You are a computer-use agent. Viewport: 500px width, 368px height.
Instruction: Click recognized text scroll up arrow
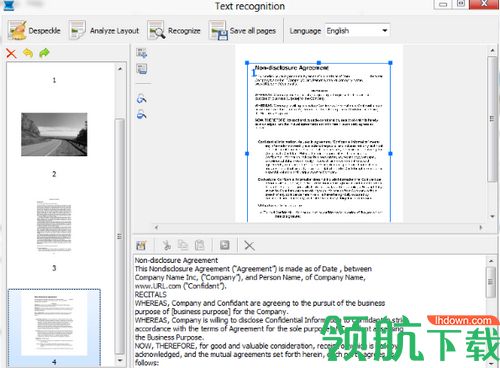(491, 261)
